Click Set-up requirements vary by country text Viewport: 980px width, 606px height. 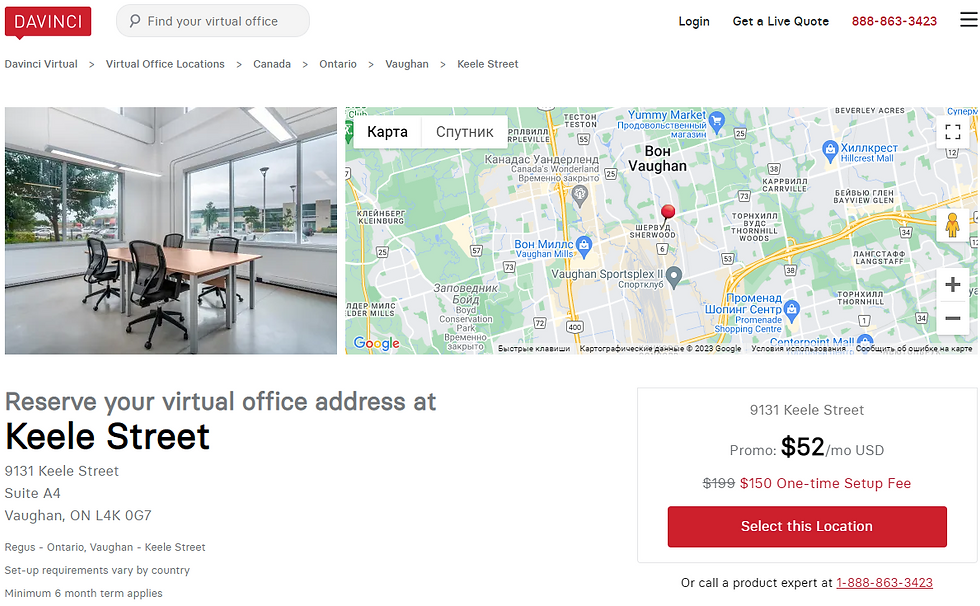(97, 570)
